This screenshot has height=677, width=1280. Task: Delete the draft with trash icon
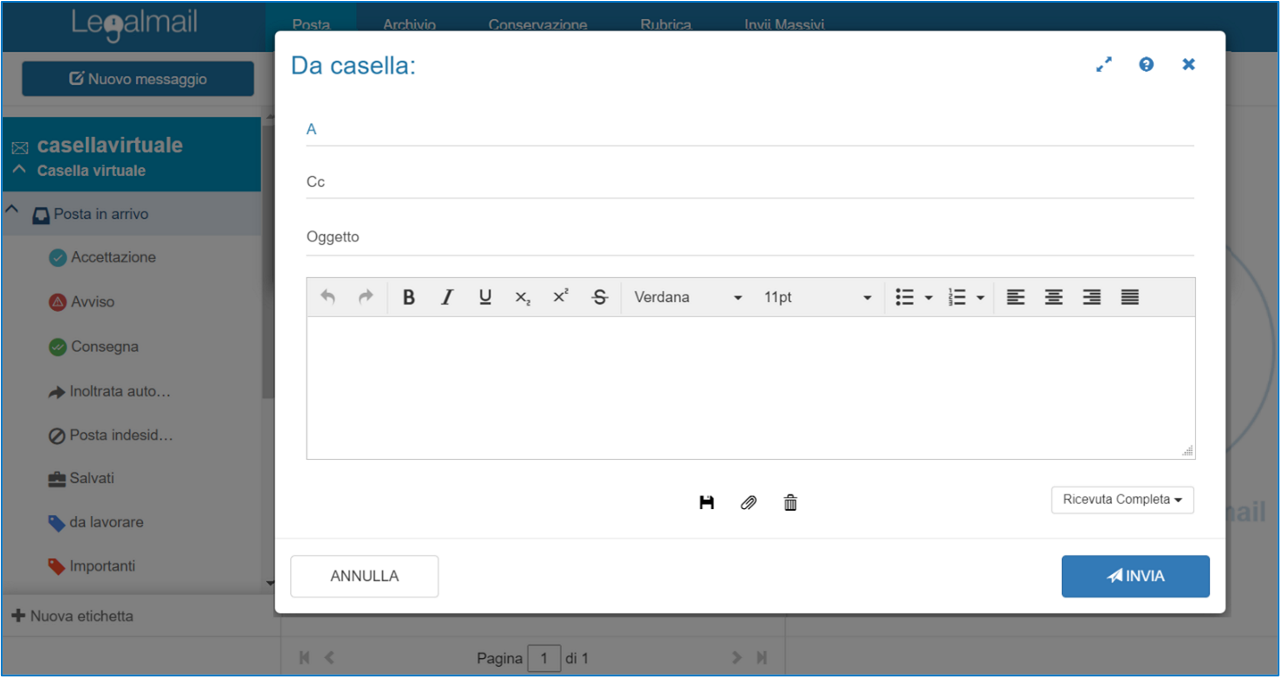(790, 503)
